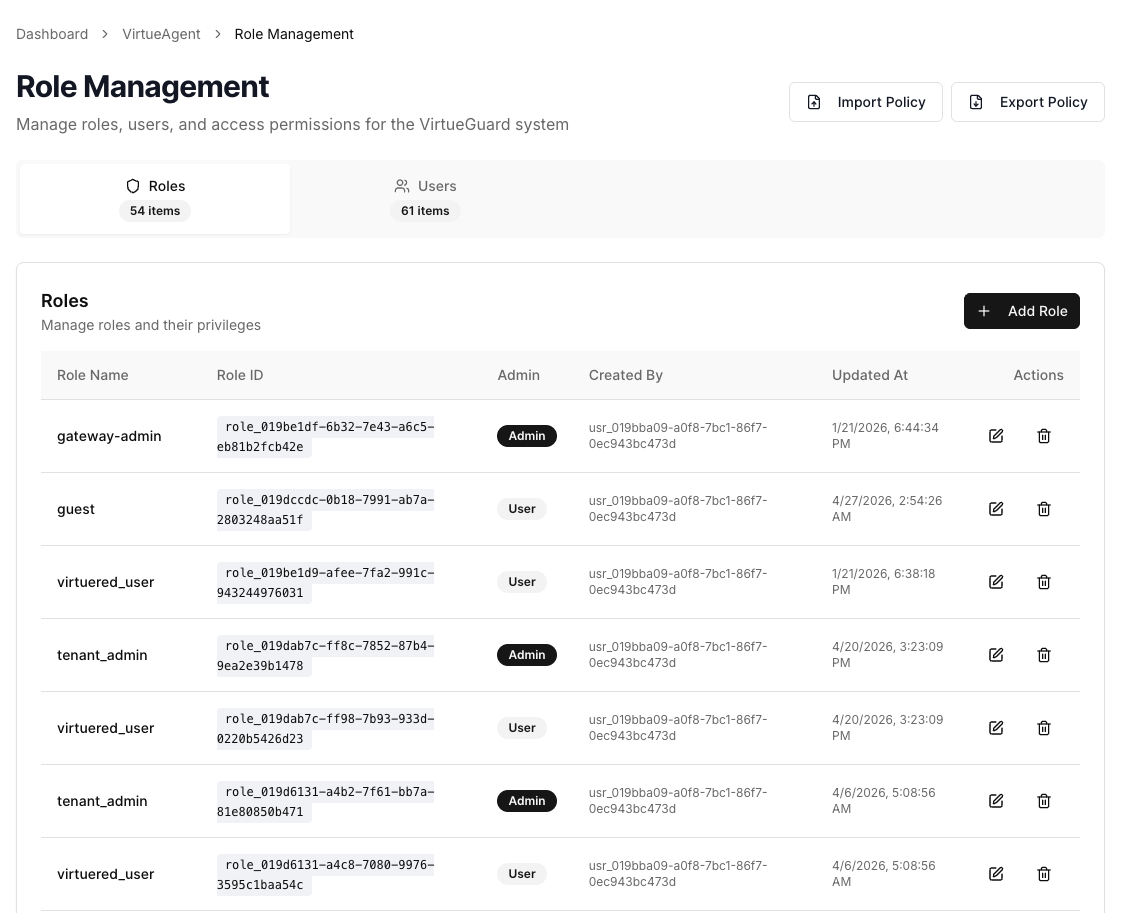1123x913 pixels.
Task: Delete virtuered_user role updated 1/21/2026
Action: 1044,582
